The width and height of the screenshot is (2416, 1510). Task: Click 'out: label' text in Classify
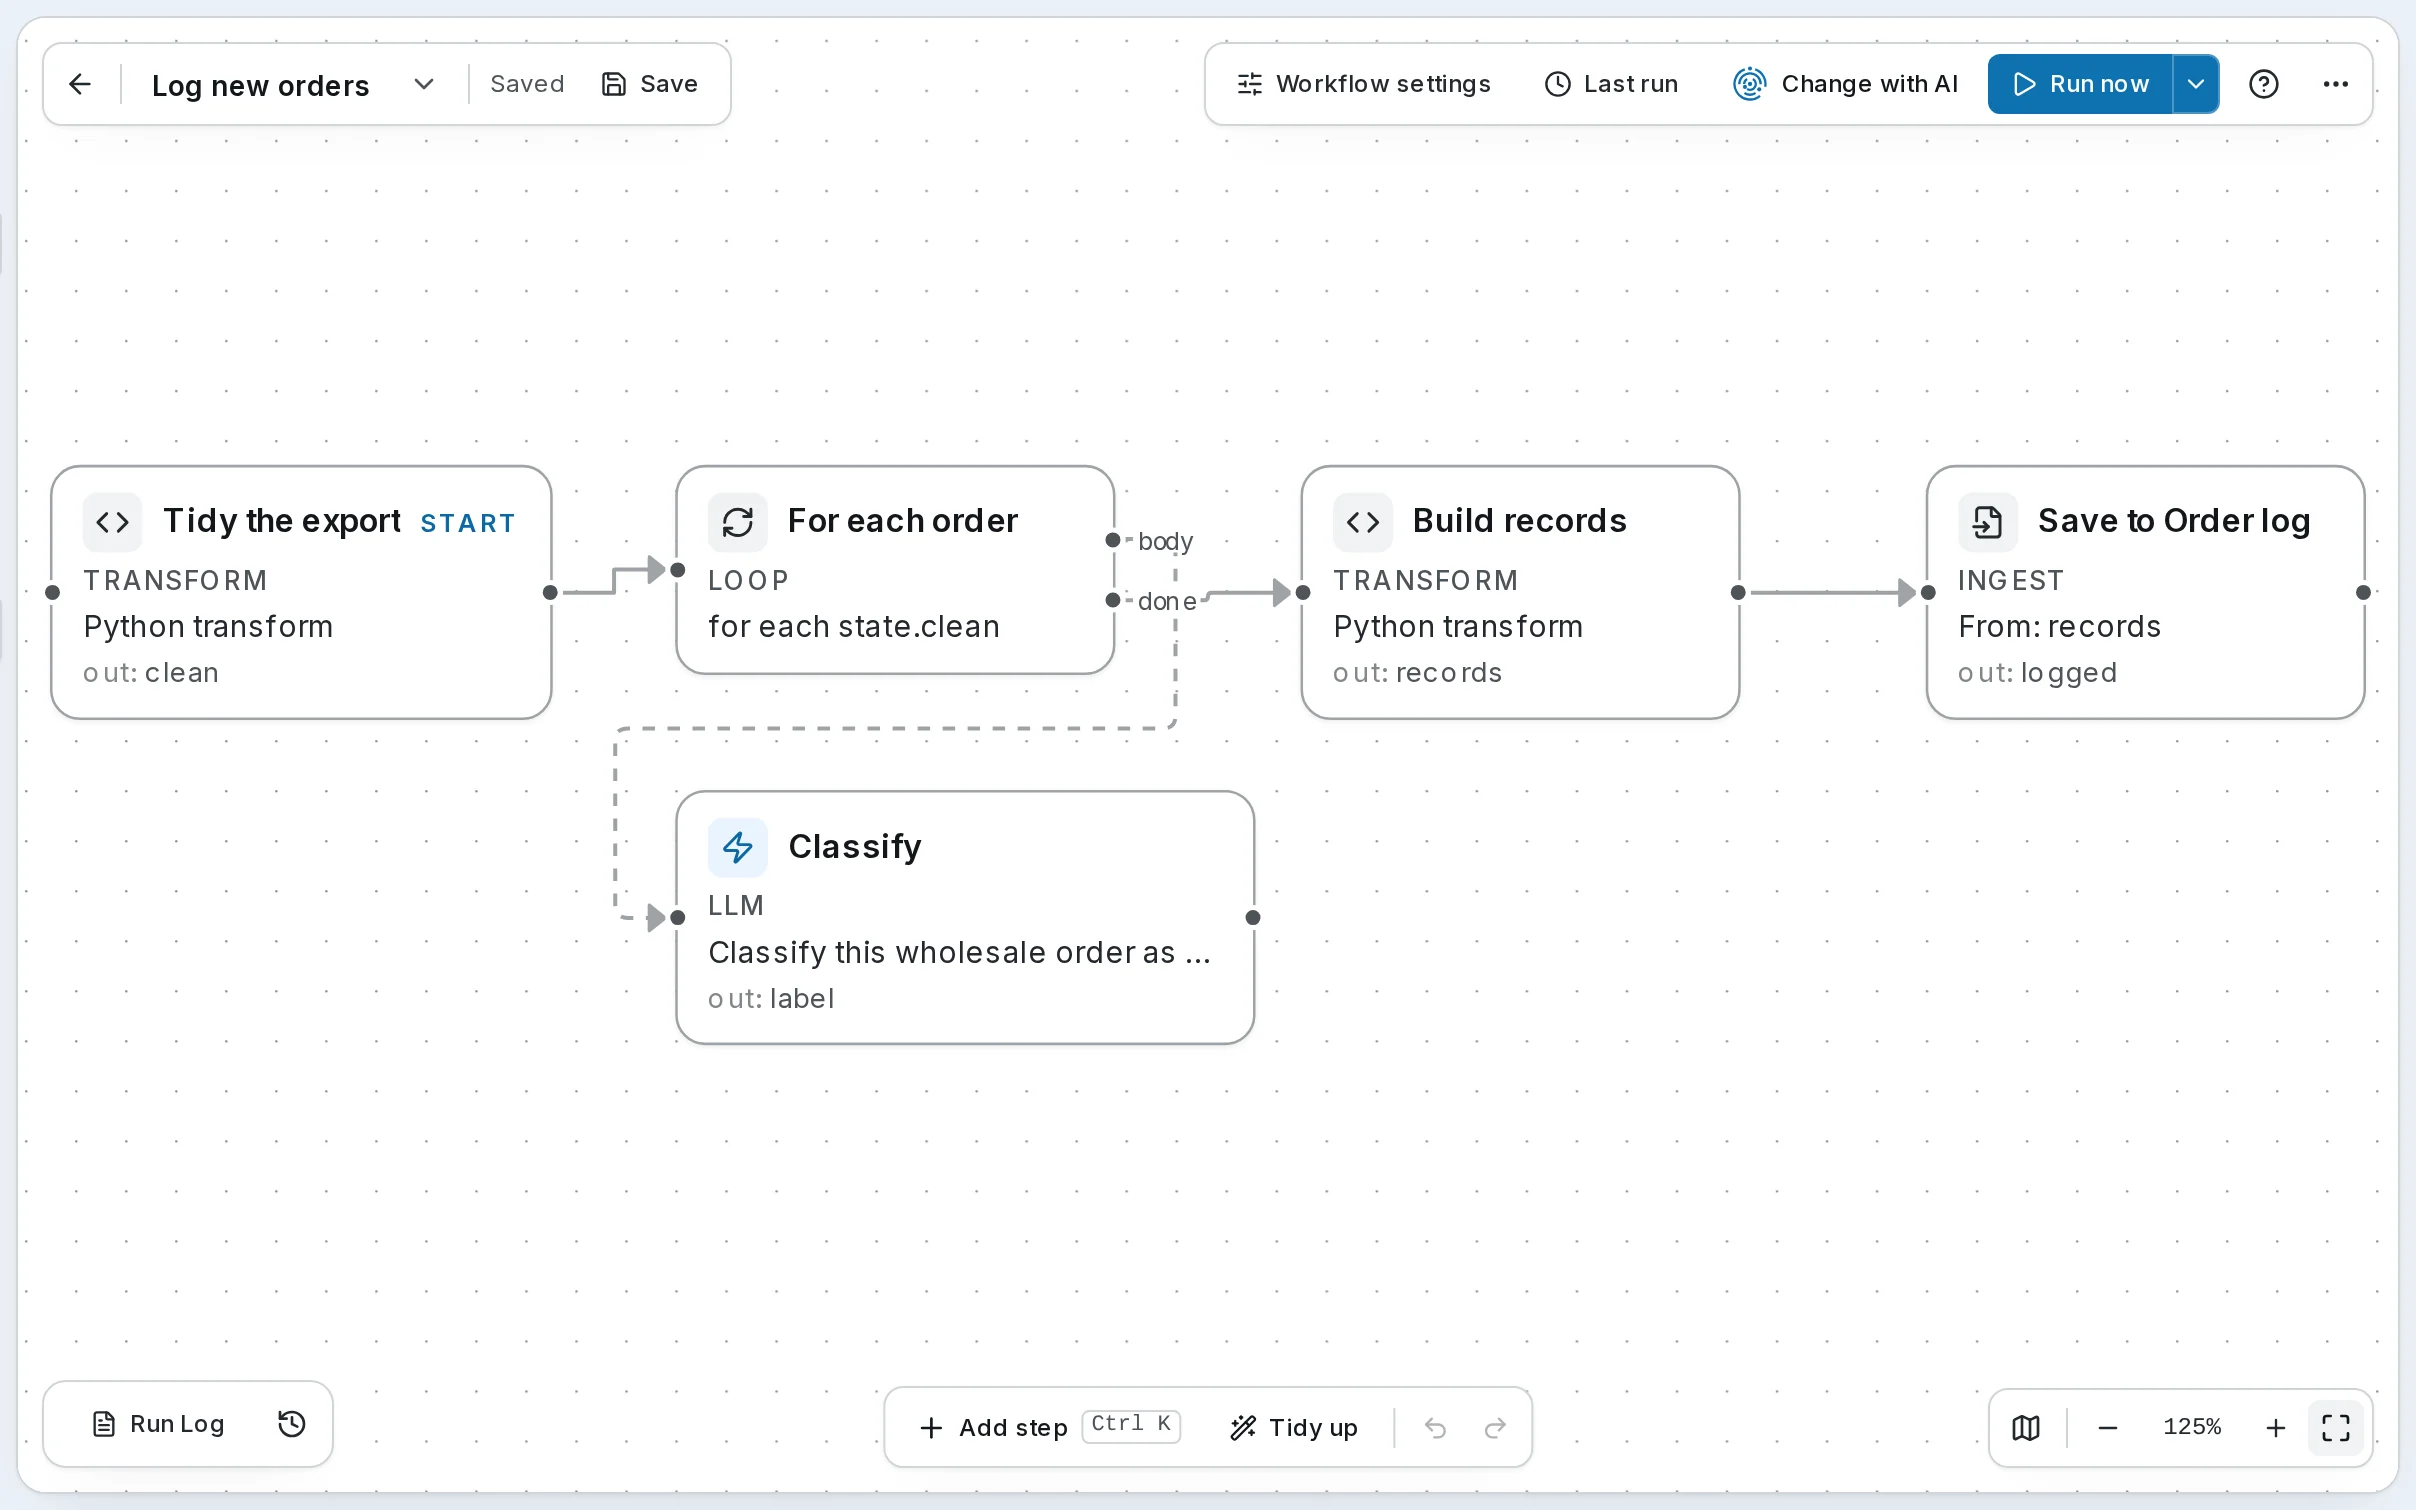click(771, 999)
